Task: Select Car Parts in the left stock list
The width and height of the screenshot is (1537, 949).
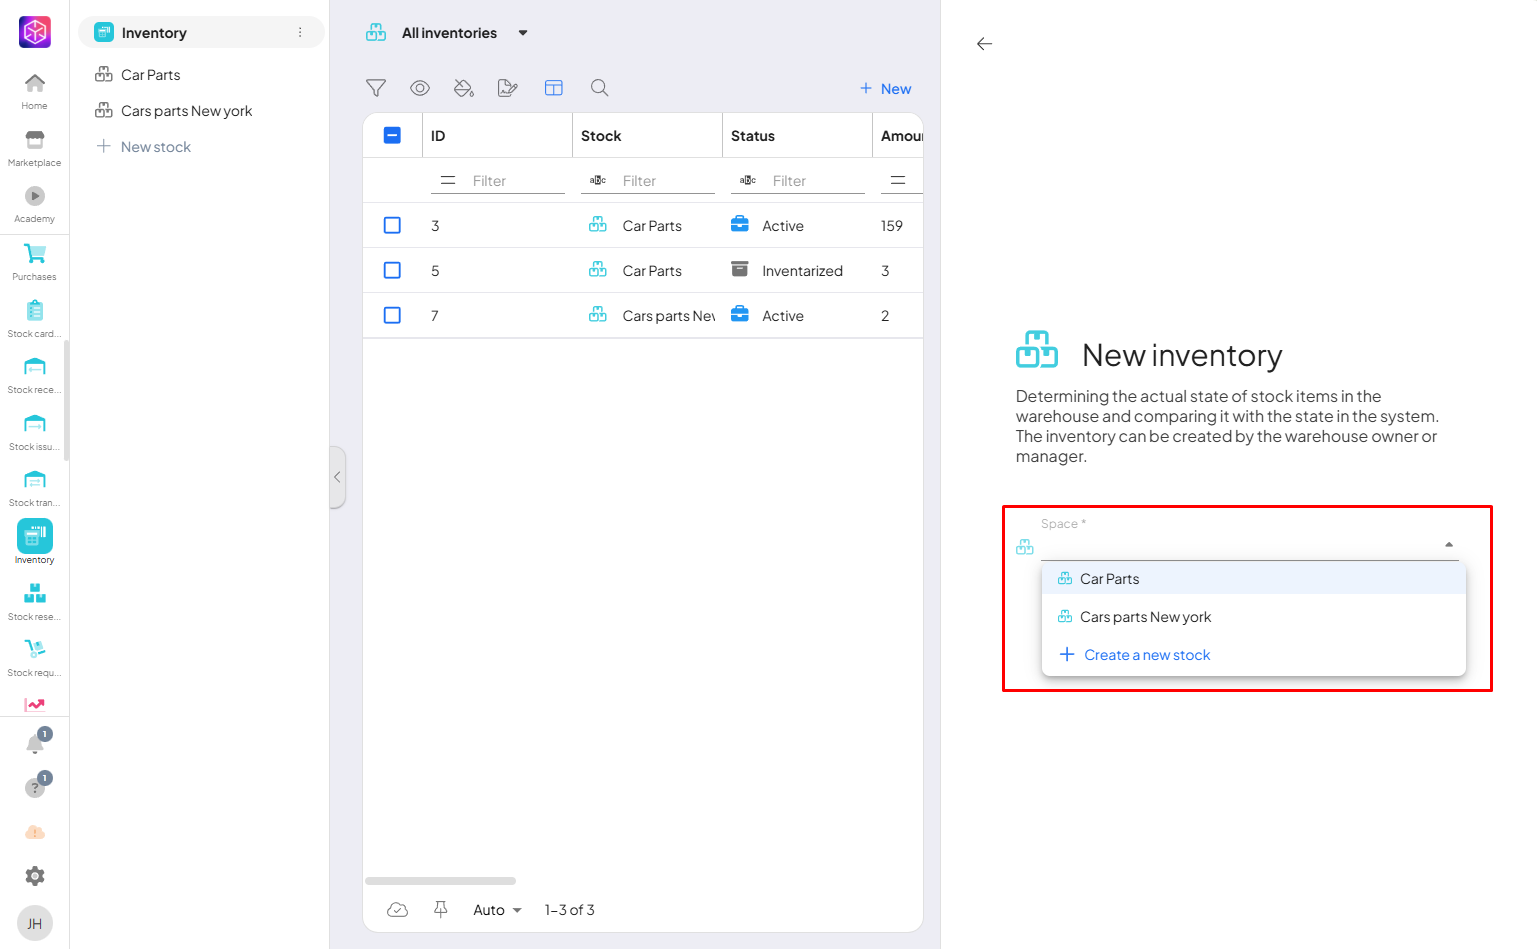Action: 151,75
